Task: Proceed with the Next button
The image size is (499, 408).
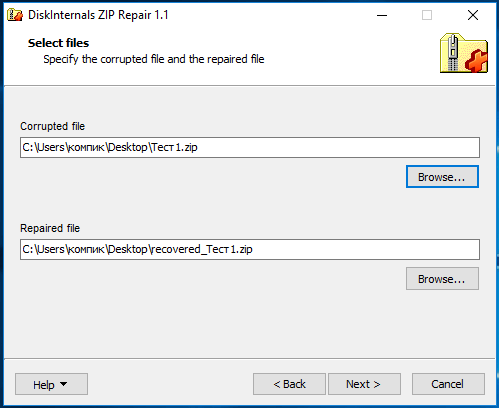Action: (x=364, y=384)
